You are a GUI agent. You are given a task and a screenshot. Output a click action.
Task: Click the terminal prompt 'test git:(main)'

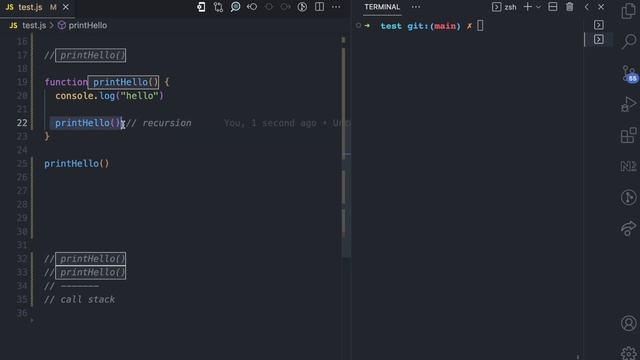coord(420,26)
